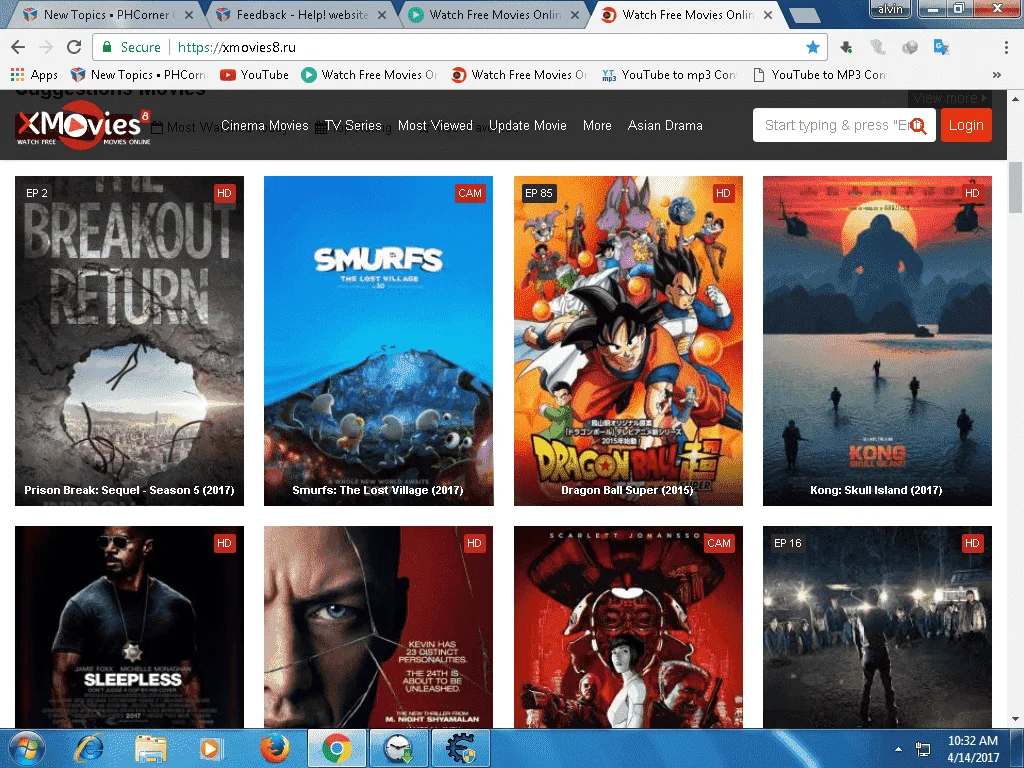Open a new browser tab
1024x768 pixels.
click(805, 16)
